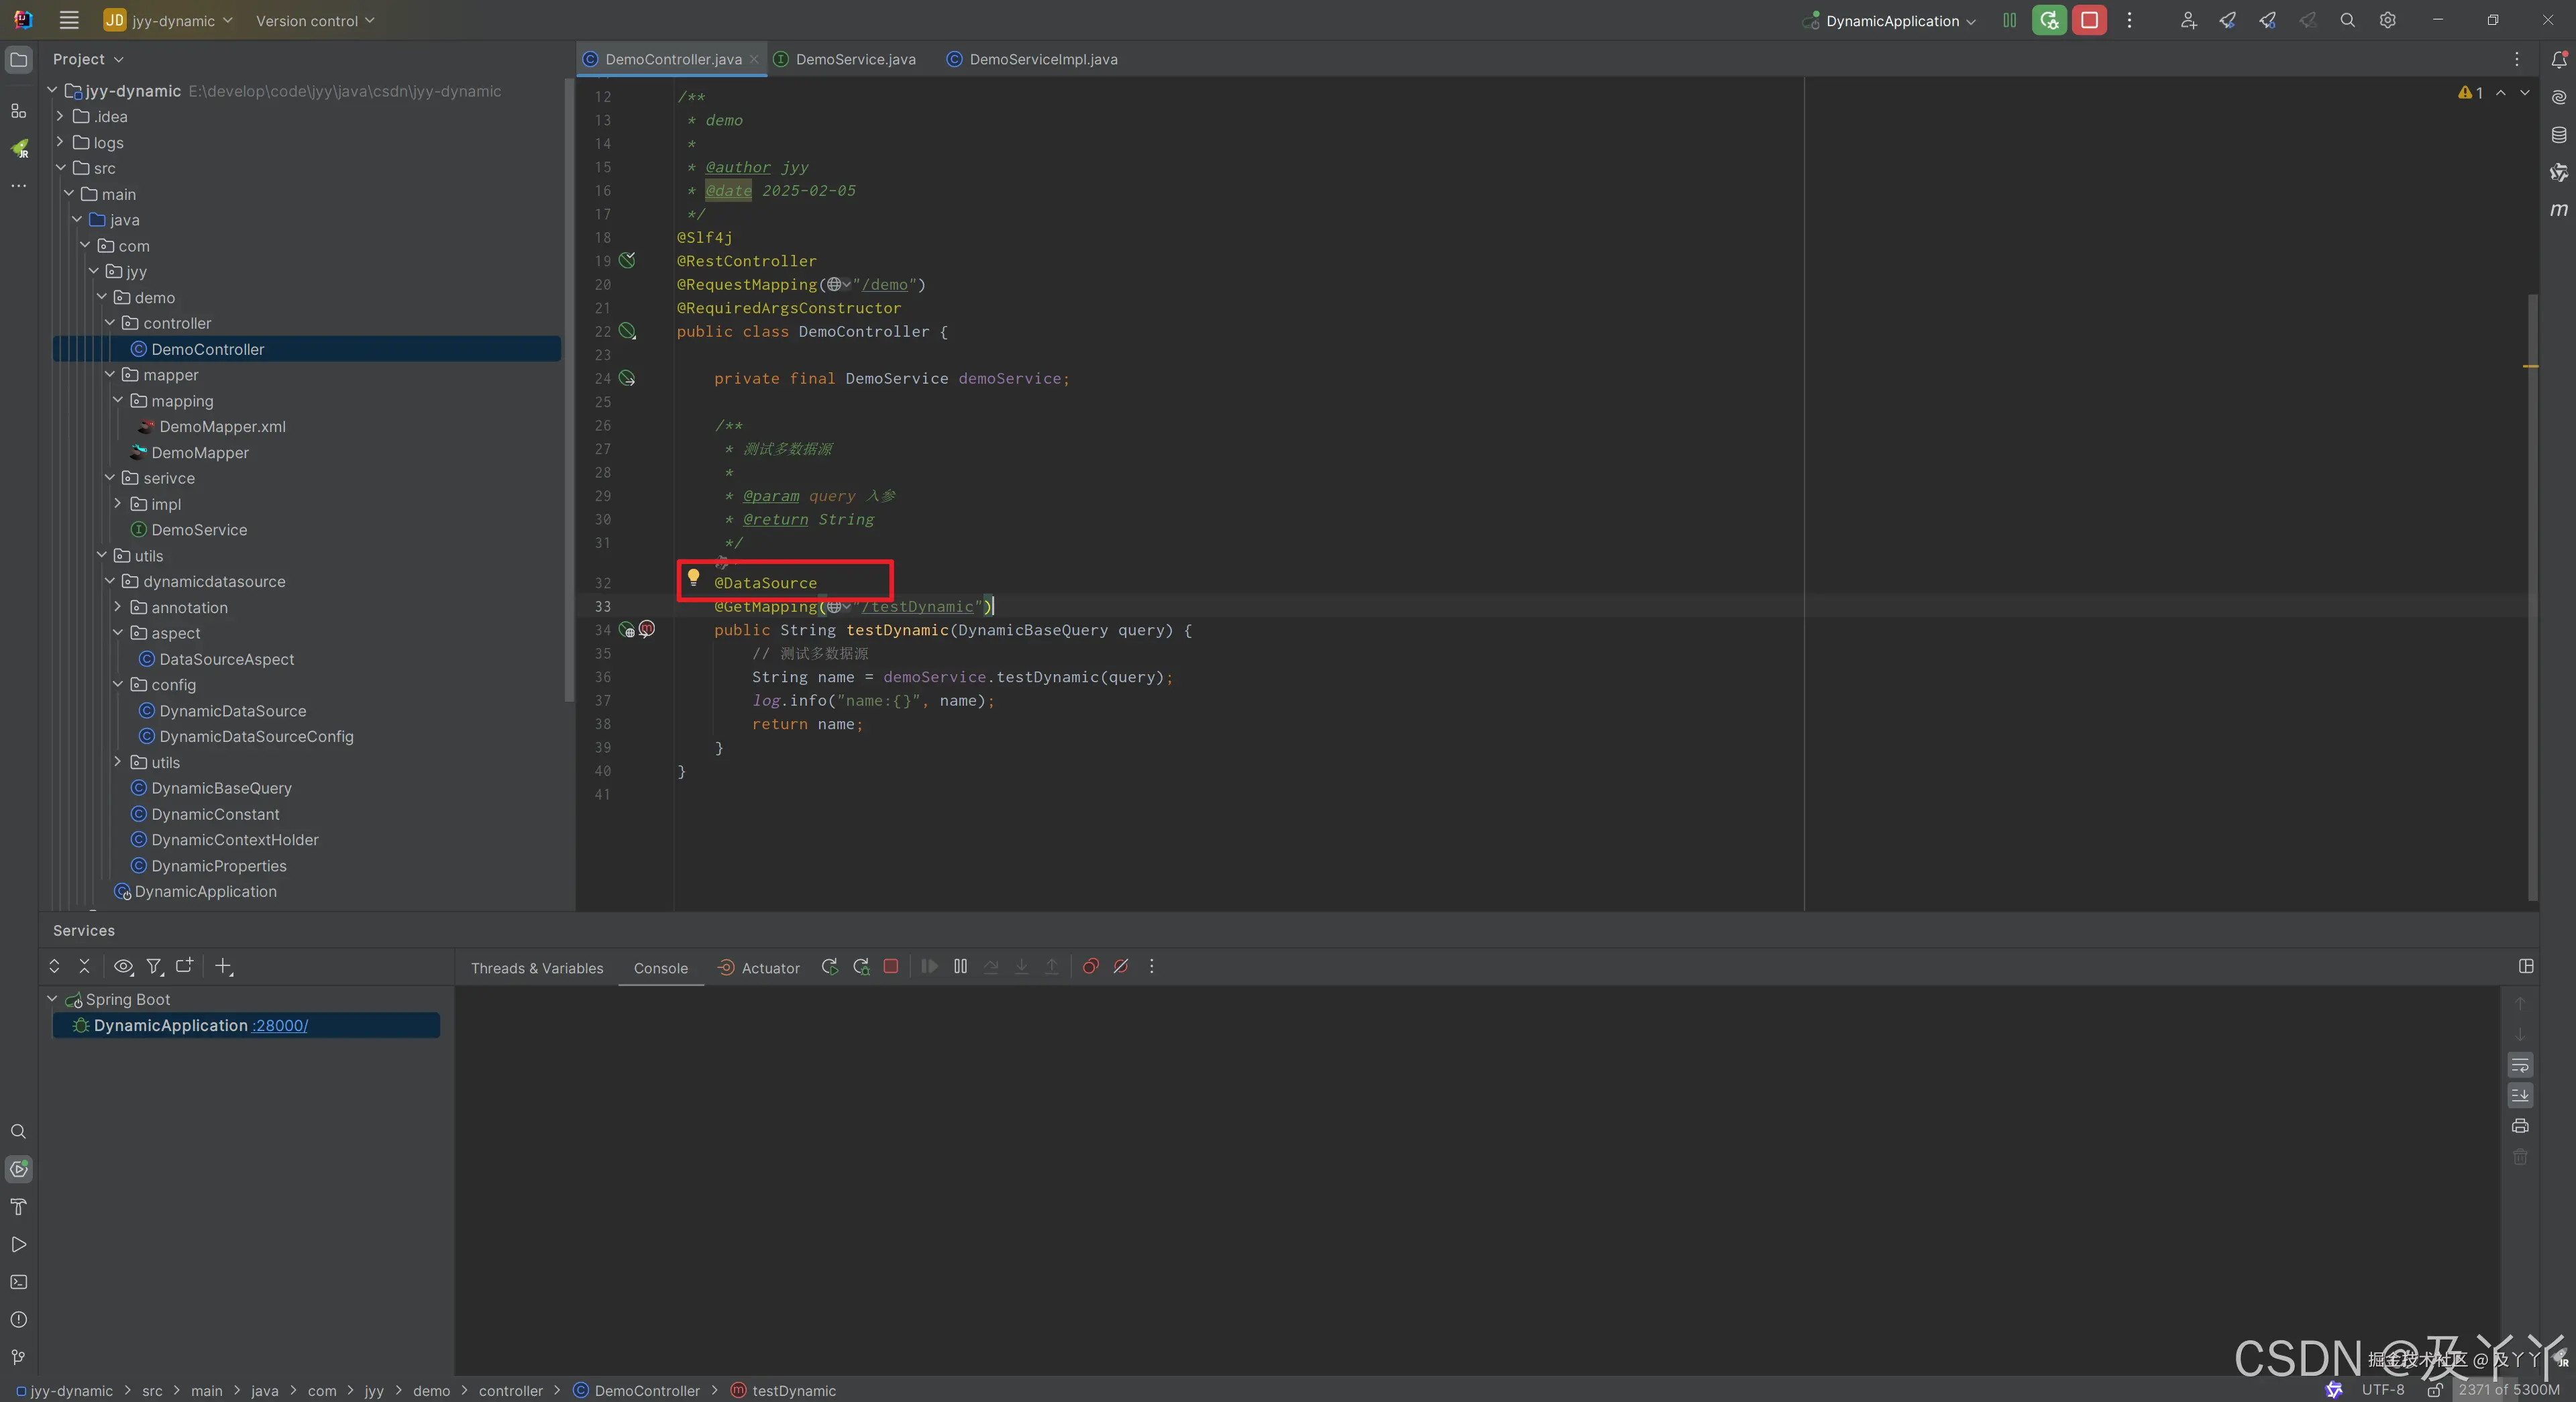The width and height of the screenshot is (2576, 1402).
Task: Switch to Threads & Variables tab
Action: 537,968
